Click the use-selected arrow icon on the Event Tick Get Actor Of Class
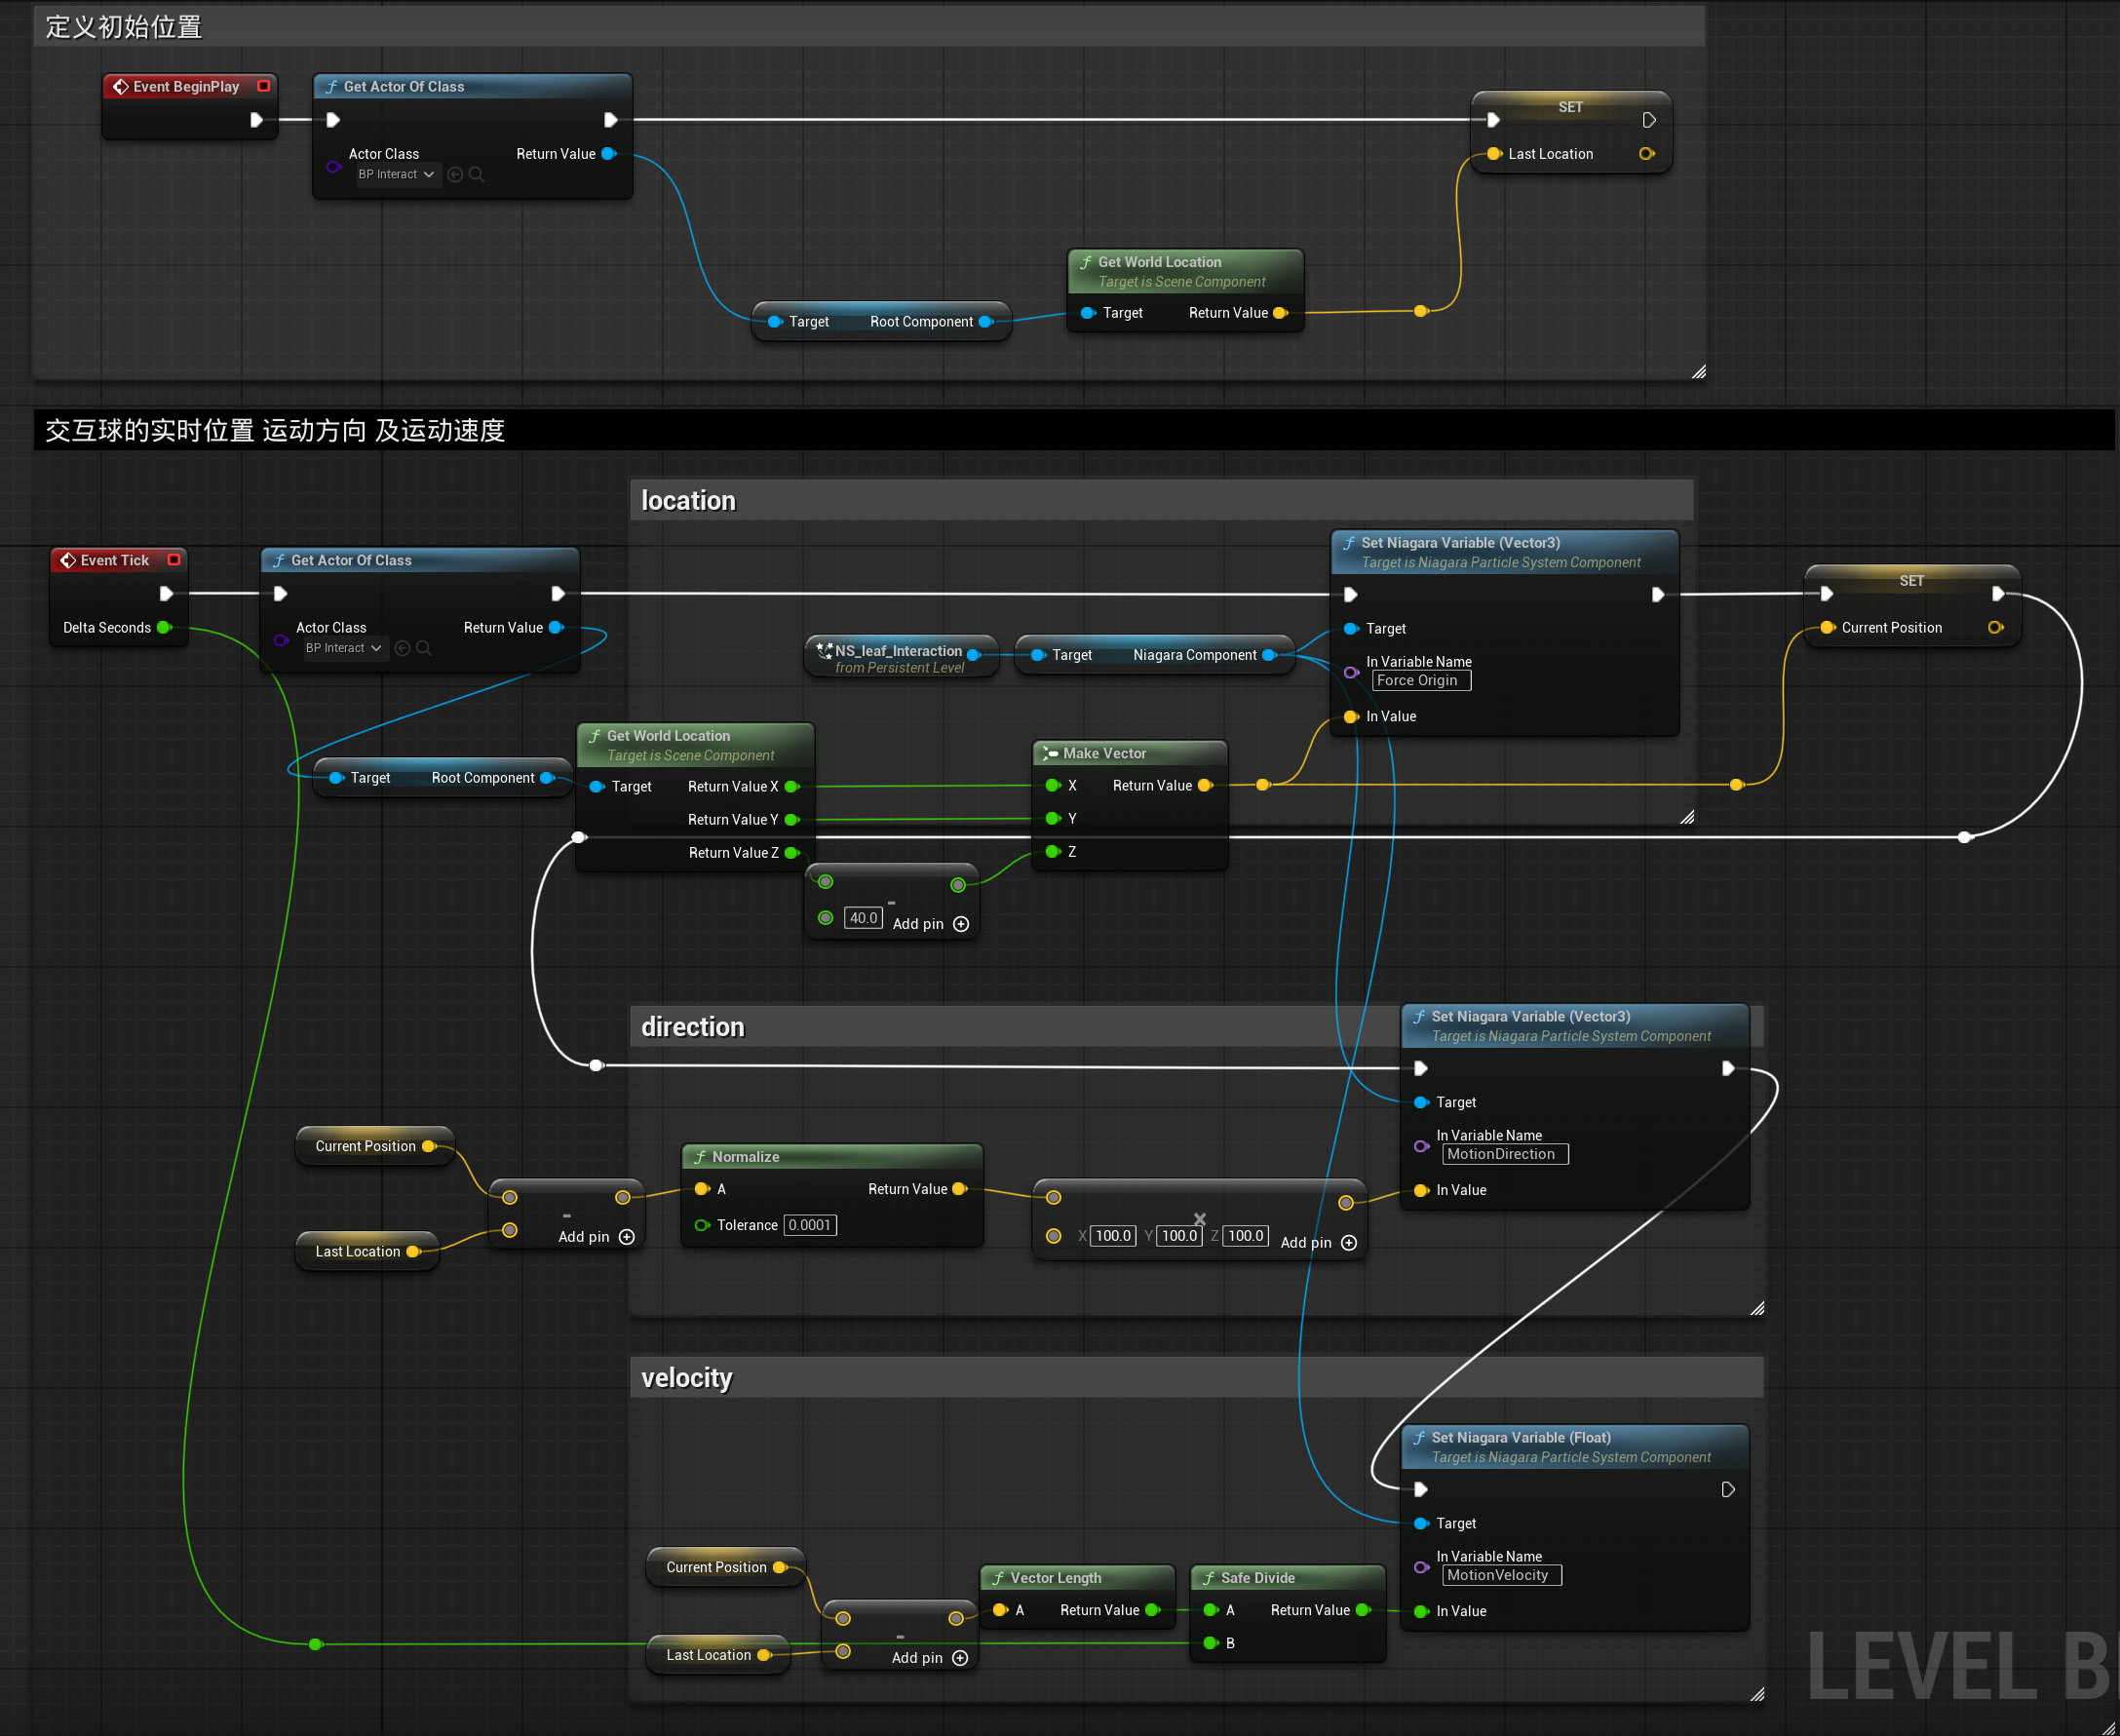Image resolution: width=2120 pixels, height=1736 pixels. pos(402,648)
